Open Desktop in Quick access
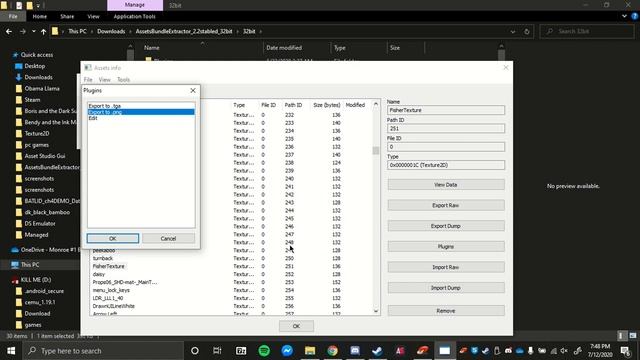The width and height of the screenshot is (640, 360). pyautogui.click(x=35, y=66)
